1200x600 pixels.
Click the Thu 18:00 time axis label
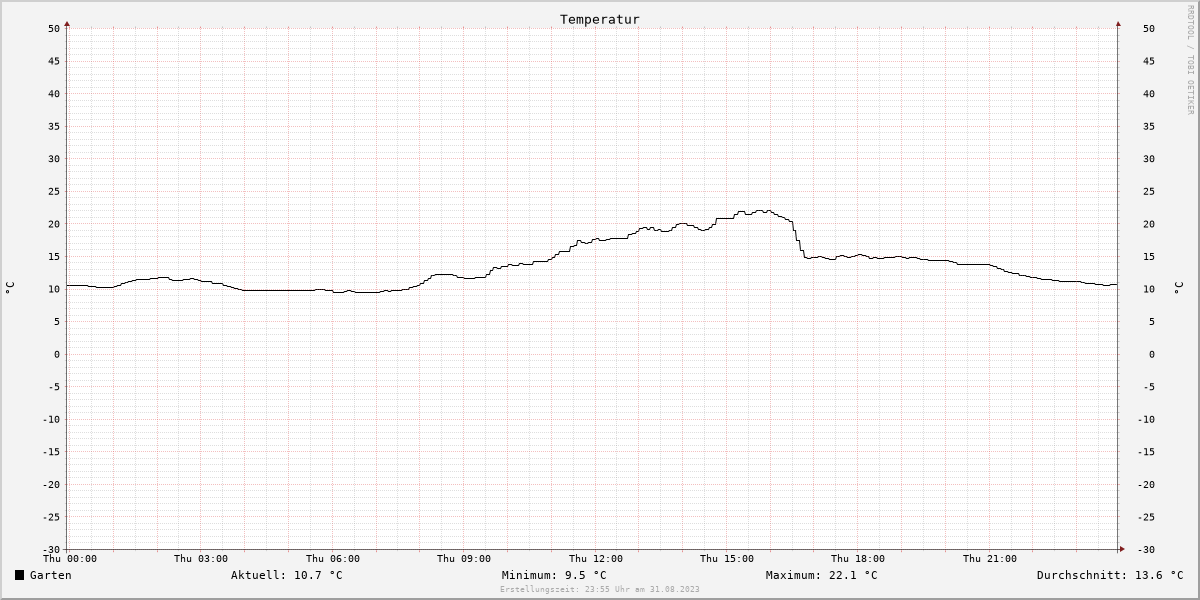point(858,559)
